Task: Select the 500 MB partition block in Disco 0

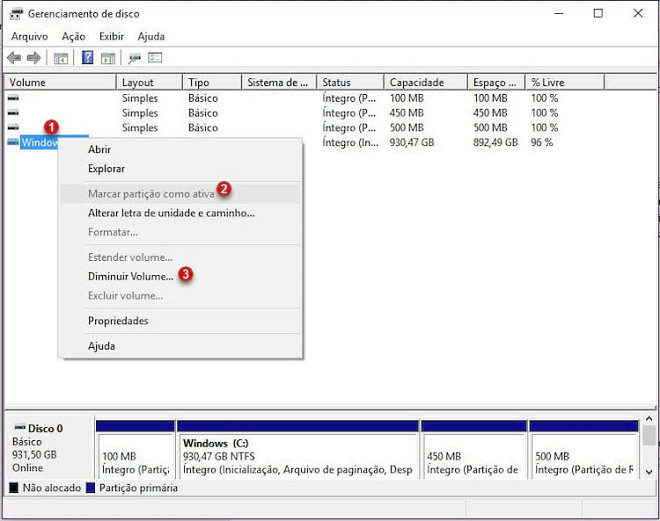Action: tap(583, 449)
